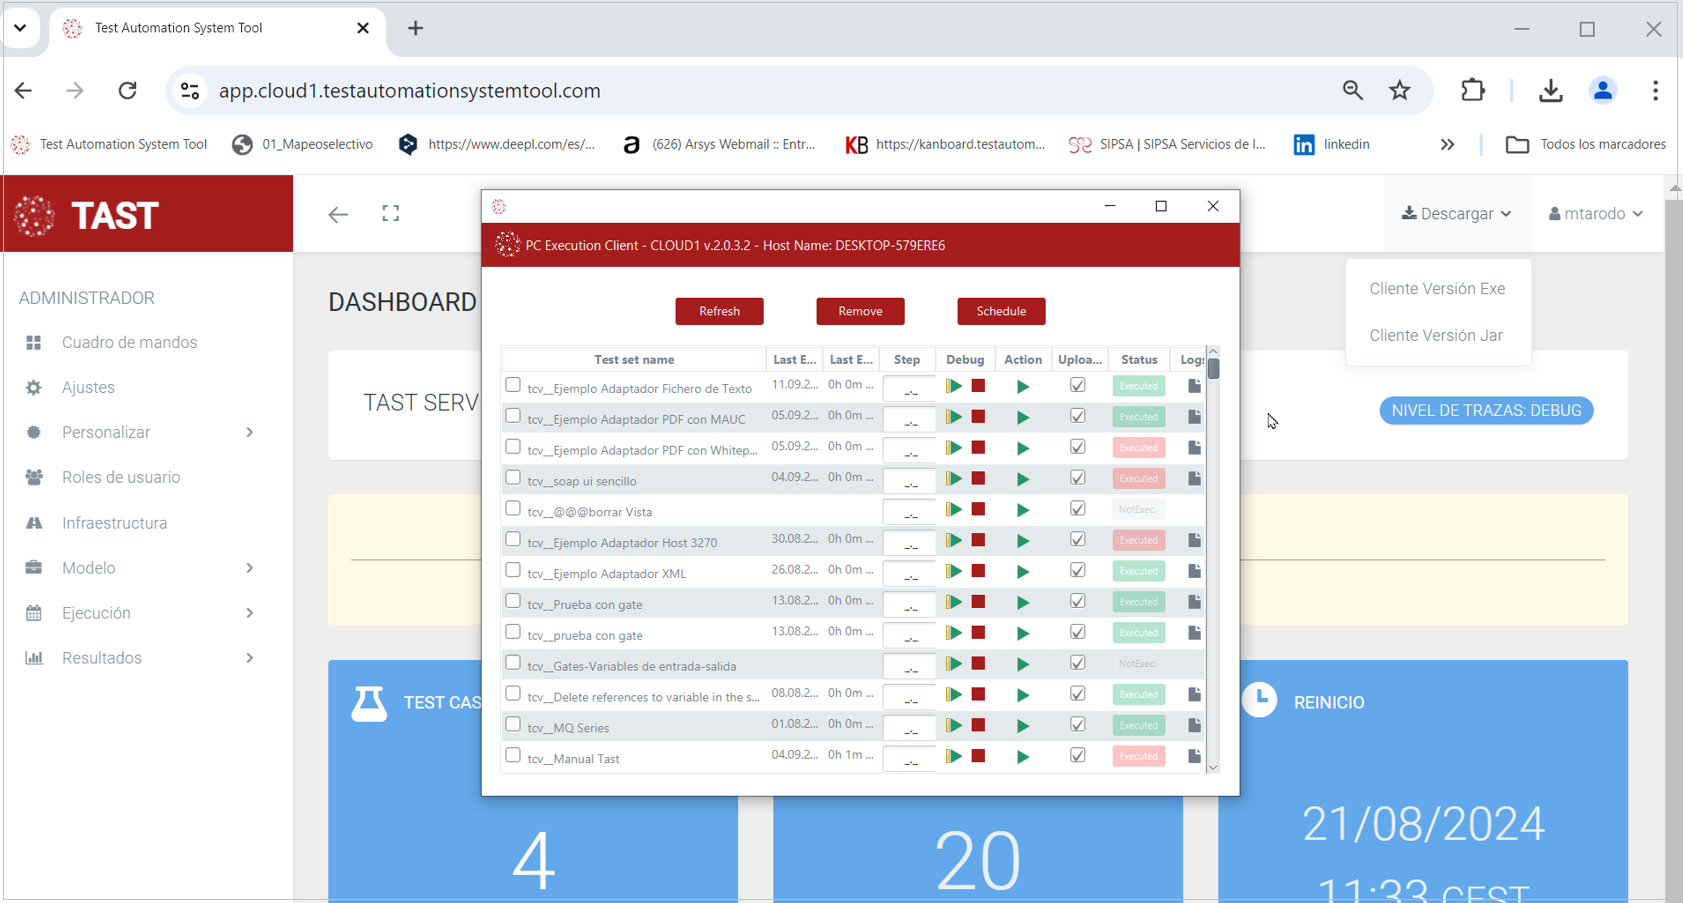Click the Schedule button
This screenshot has width=1683, height=903.
[1000, 311]
